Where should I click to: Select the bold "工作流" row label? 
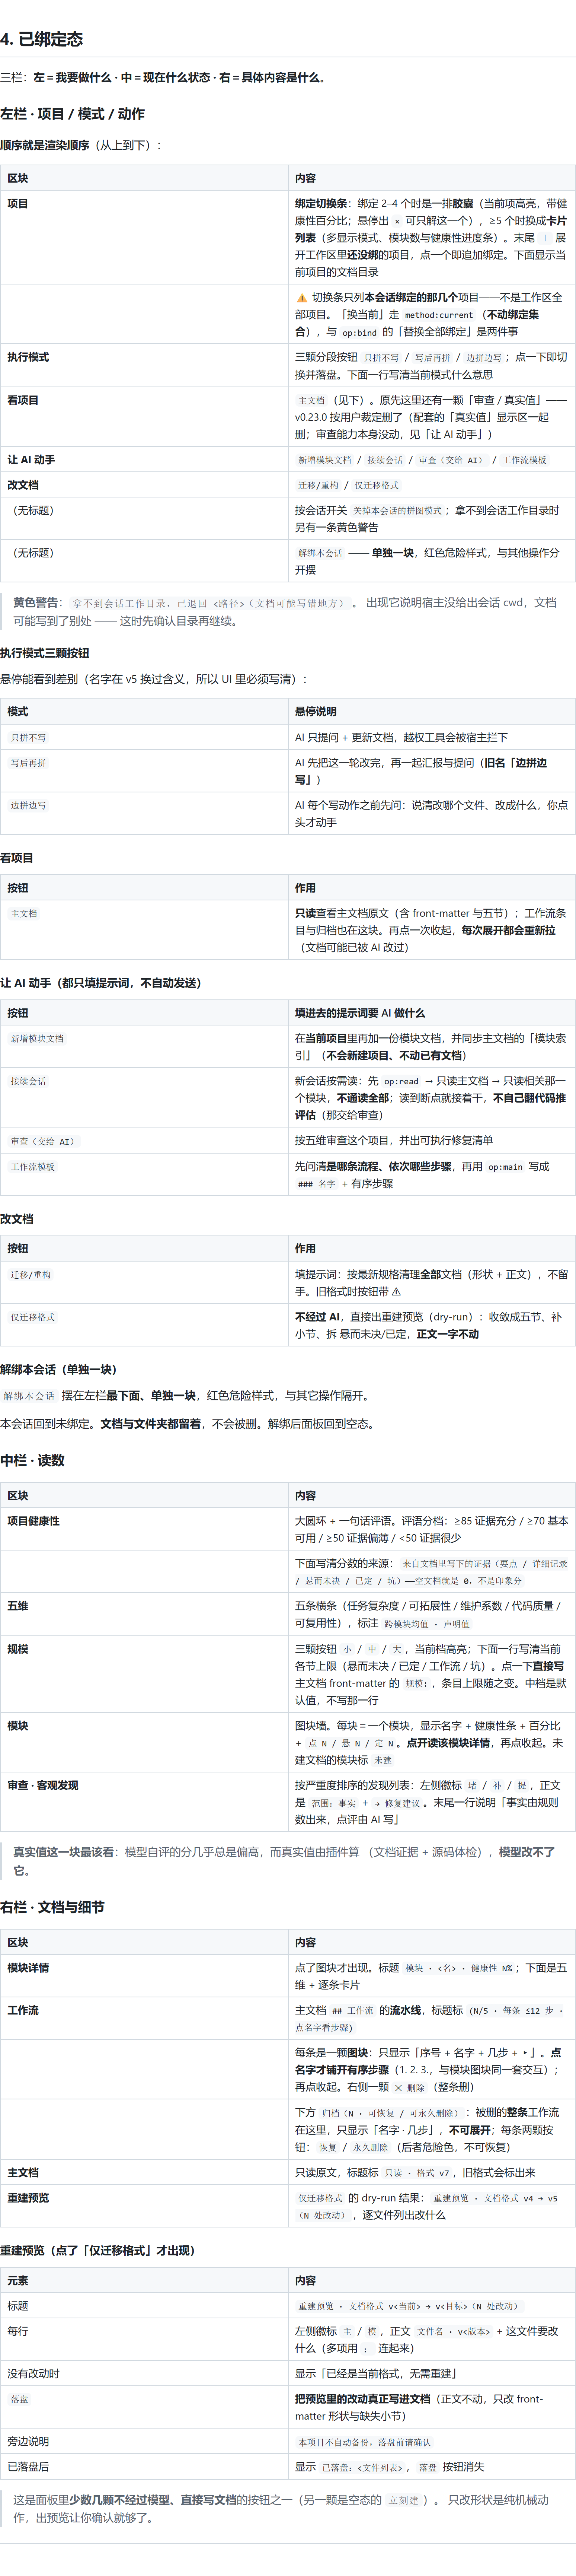tap(23, 2010)
